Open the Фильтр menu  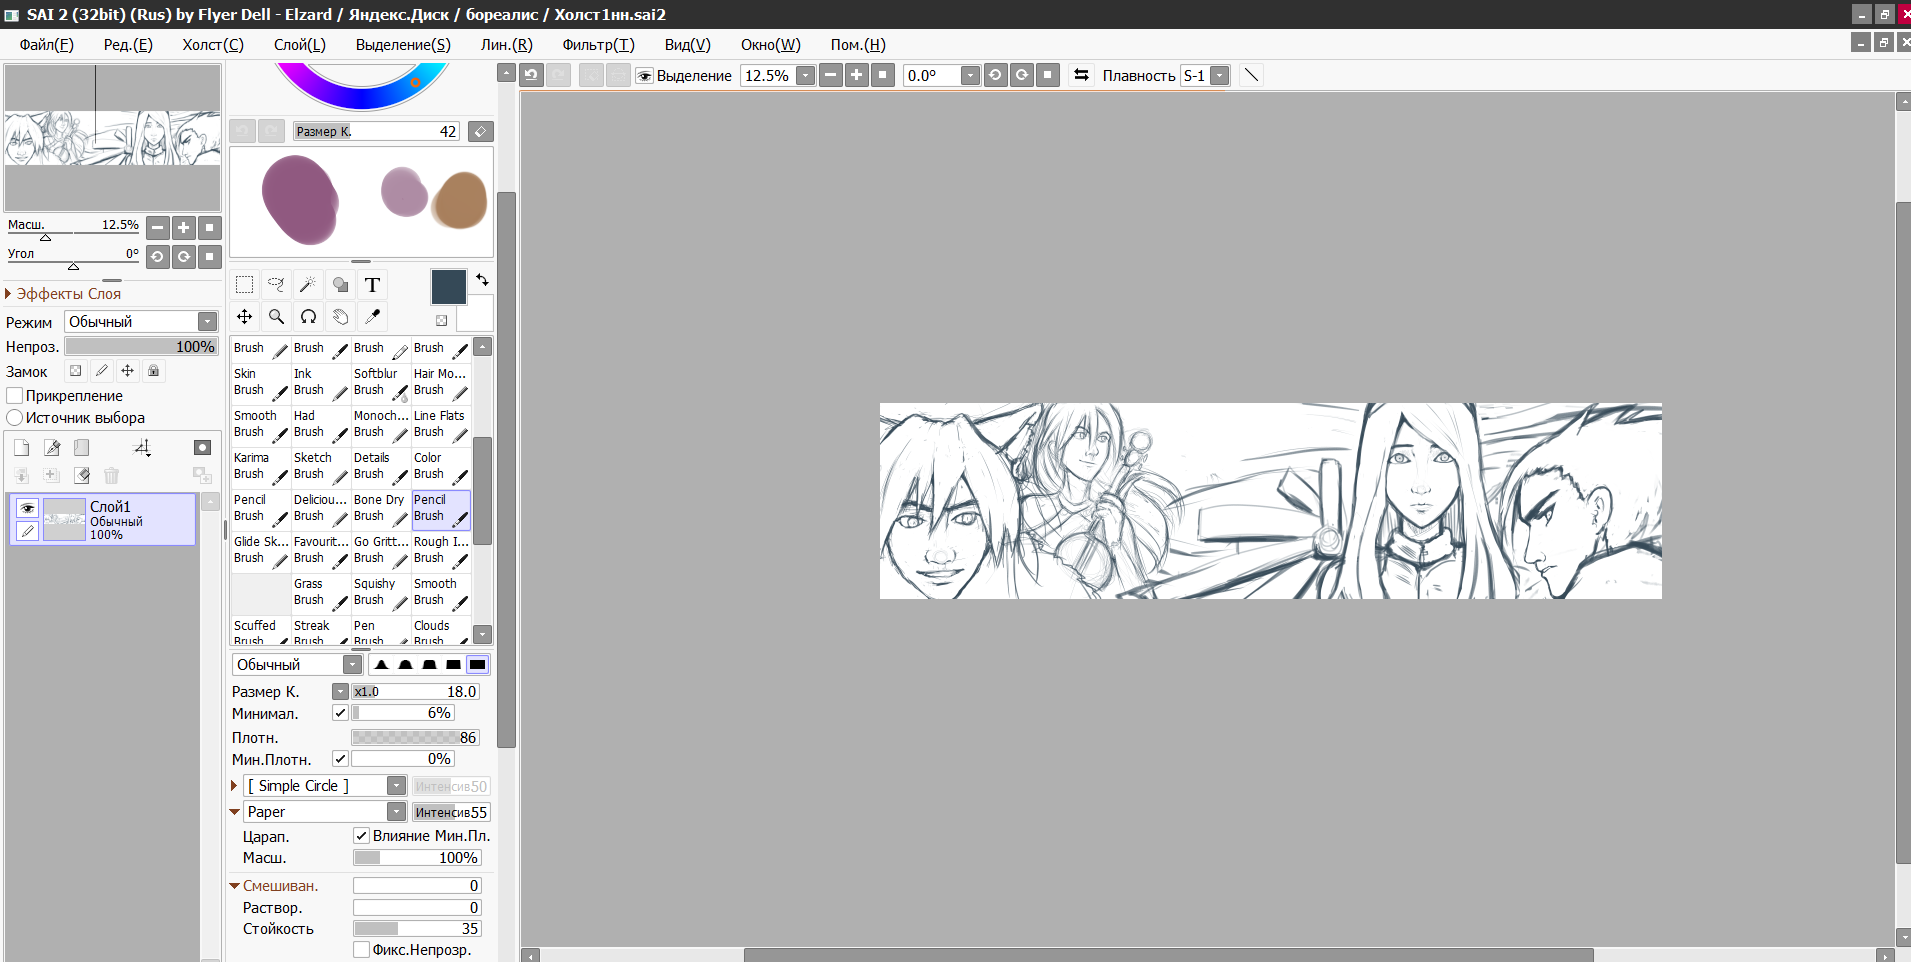[x=597, y=45]
